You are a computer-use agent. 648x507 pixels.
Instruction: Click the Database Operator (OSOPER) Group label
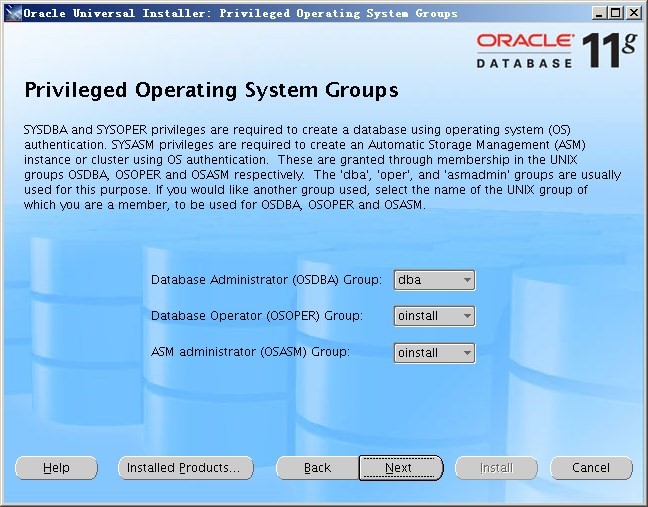point(256,316)
